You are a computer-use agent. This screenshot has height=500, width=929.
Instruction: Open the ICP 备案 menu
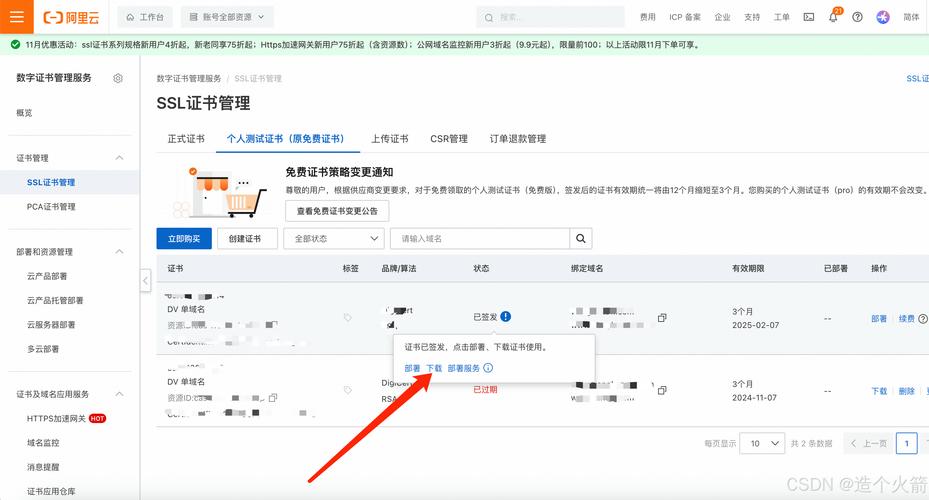[x=685, y=17]
